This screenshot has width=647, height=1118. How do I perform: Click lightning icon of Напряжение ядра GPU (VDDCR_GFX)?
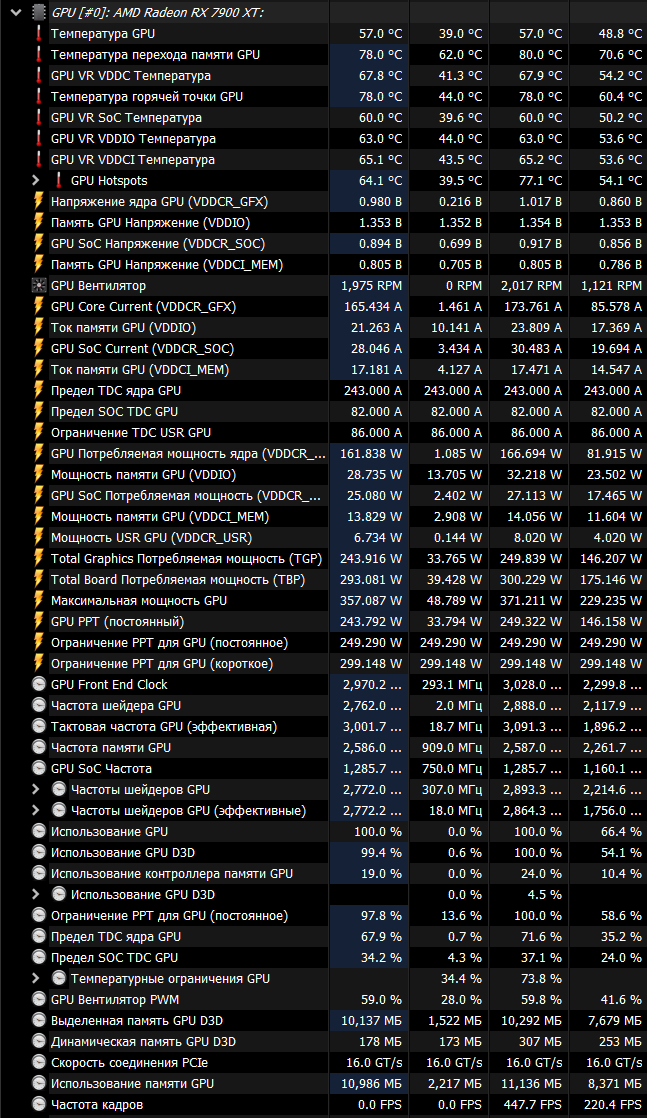click(x=39, y=202)
